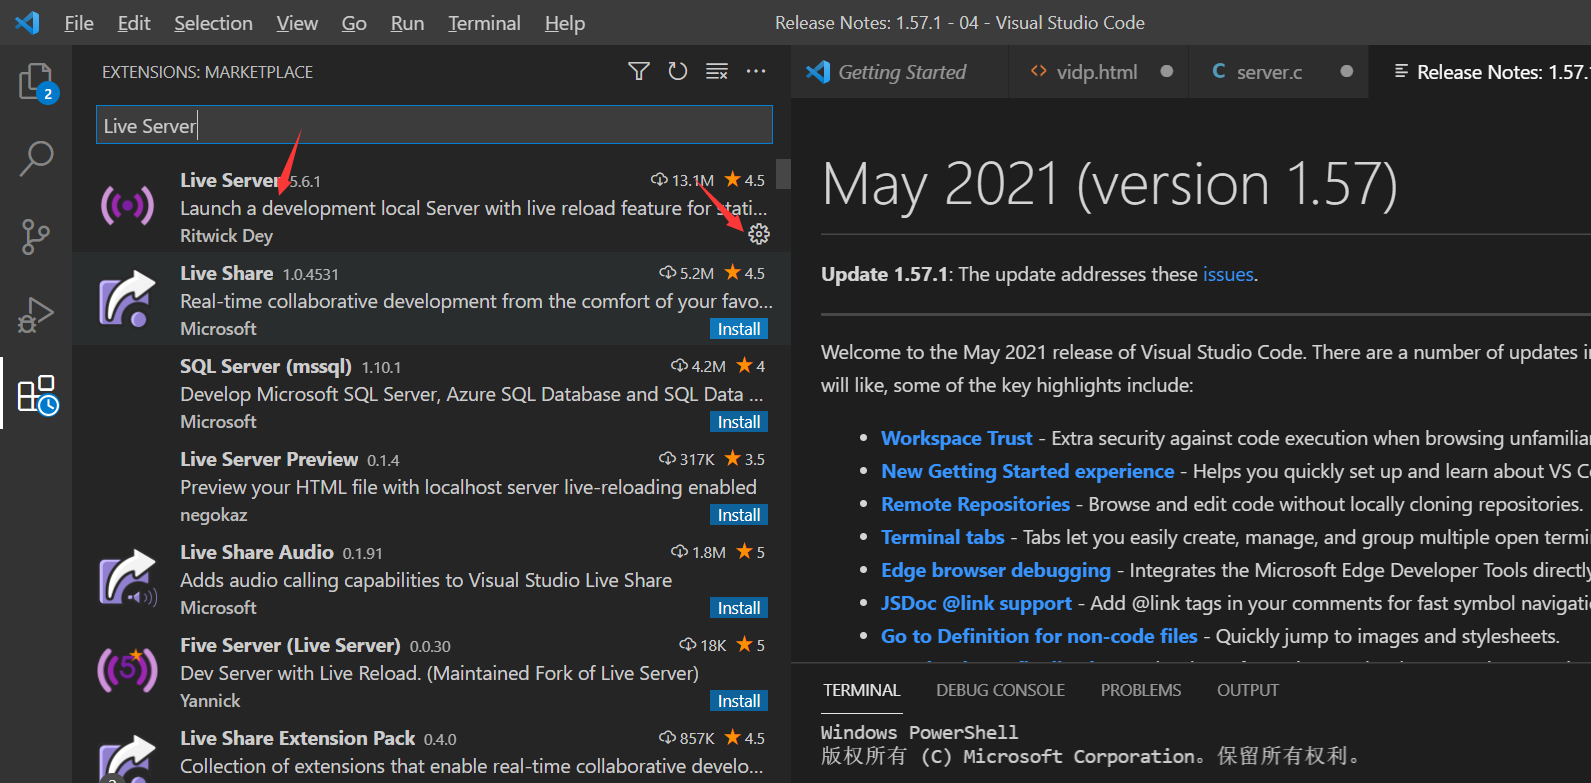1591x783 pixels.
Task: Install the SQL Server (mssql) extension
Action: point(739,422)
